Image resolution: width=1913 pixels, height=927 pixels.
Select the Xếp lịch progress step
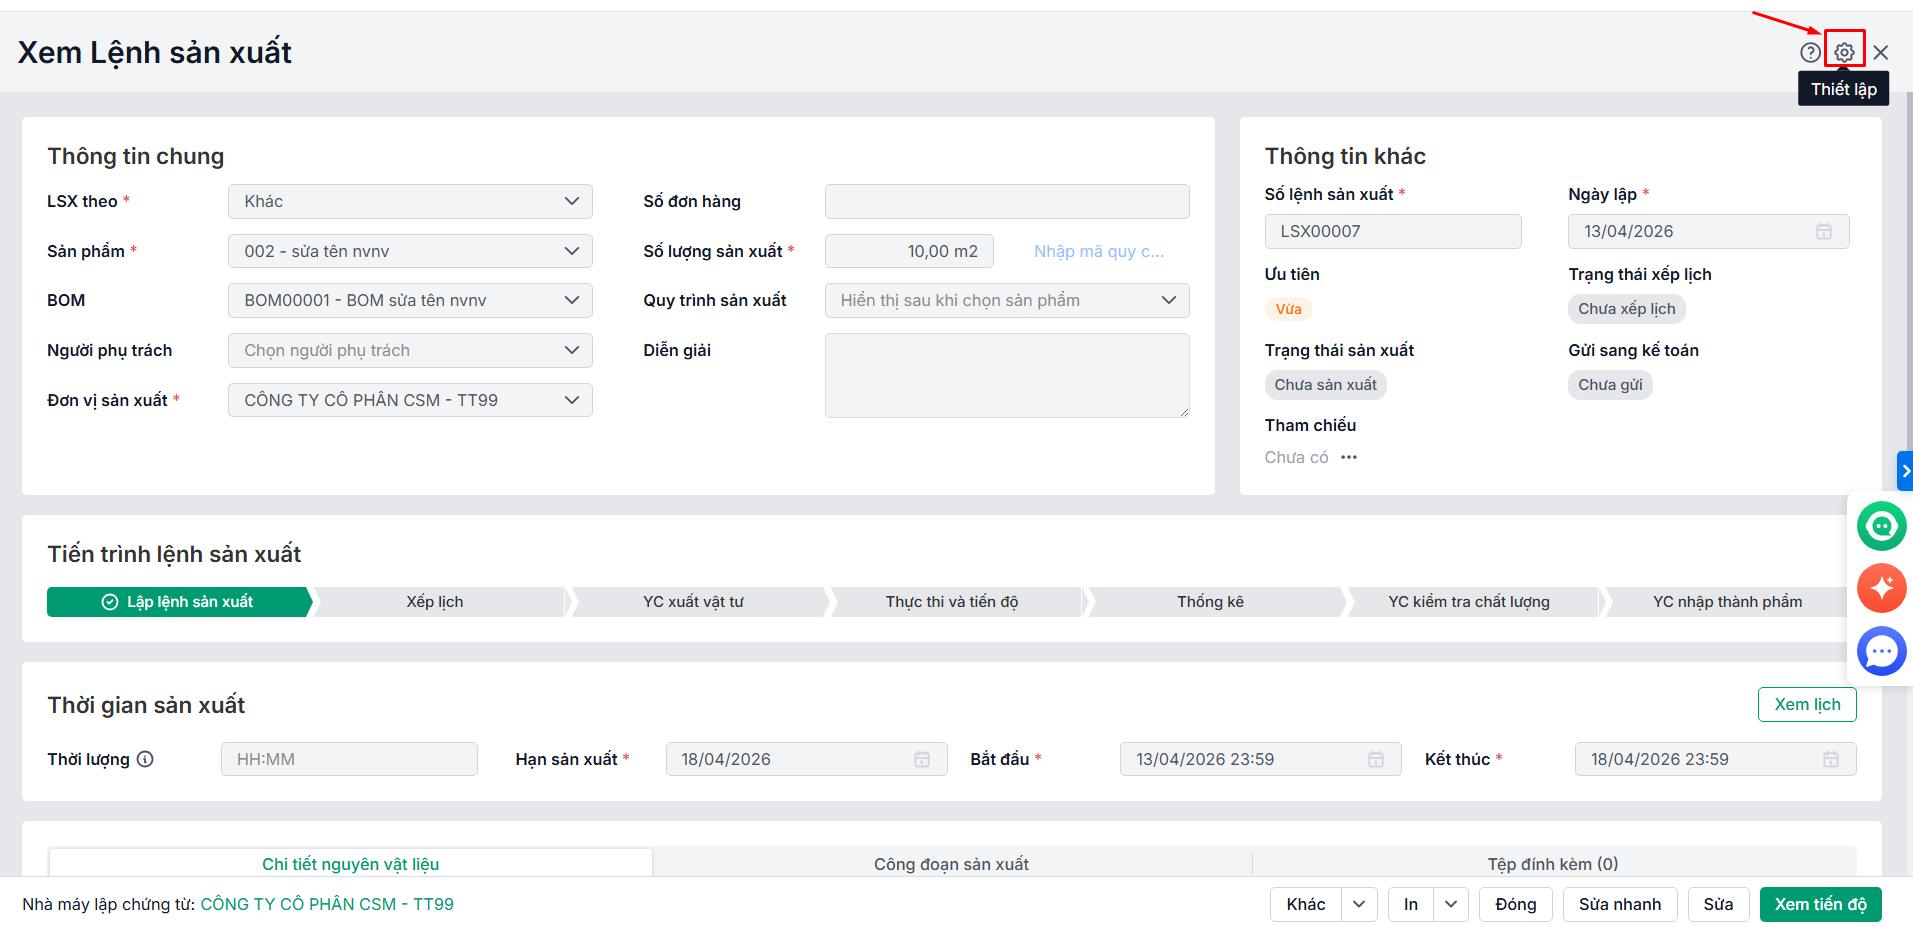coord(435,602)
